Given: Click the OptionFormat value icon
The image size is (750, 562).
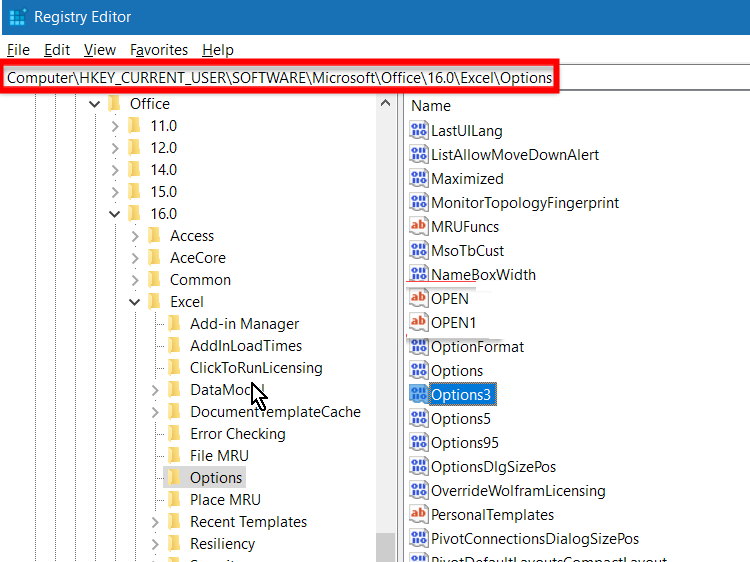Looking at the screenshot, I should (419, 346).
